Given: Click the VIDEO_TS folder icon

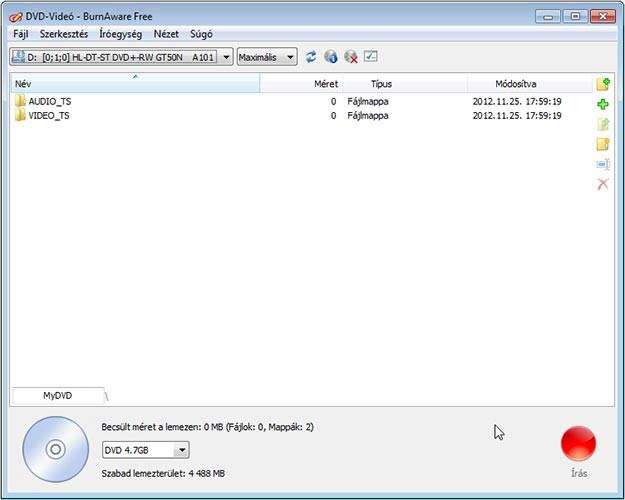Looking at the screenshot, I should point(20,115).
